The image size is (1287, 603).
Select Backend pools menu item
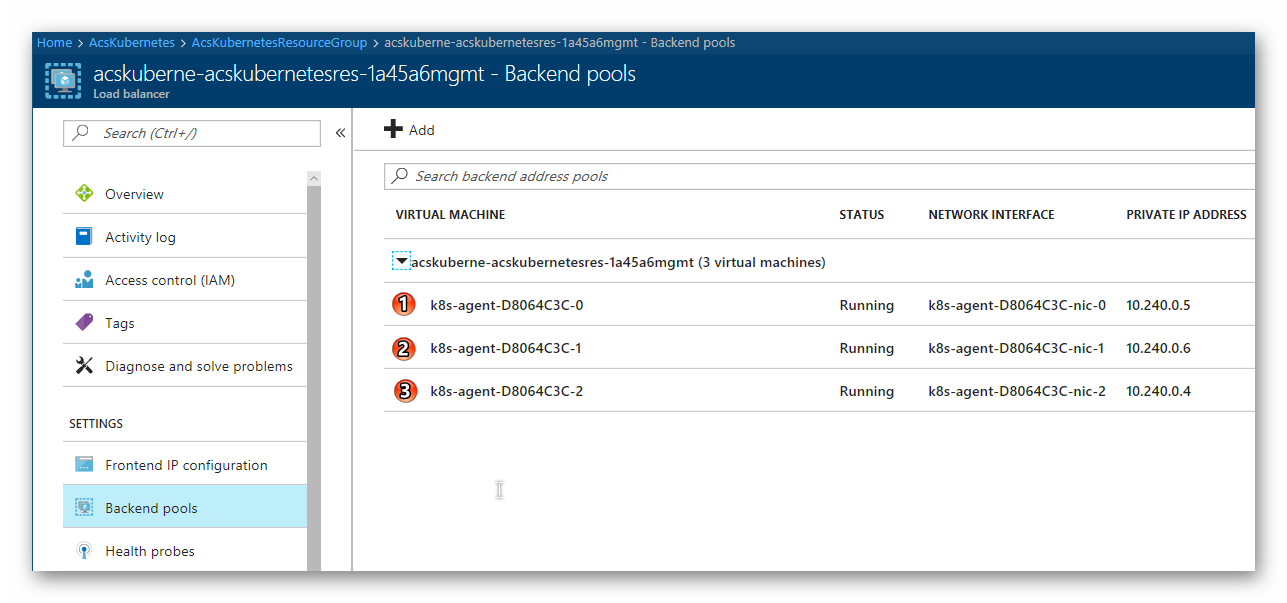185,508
